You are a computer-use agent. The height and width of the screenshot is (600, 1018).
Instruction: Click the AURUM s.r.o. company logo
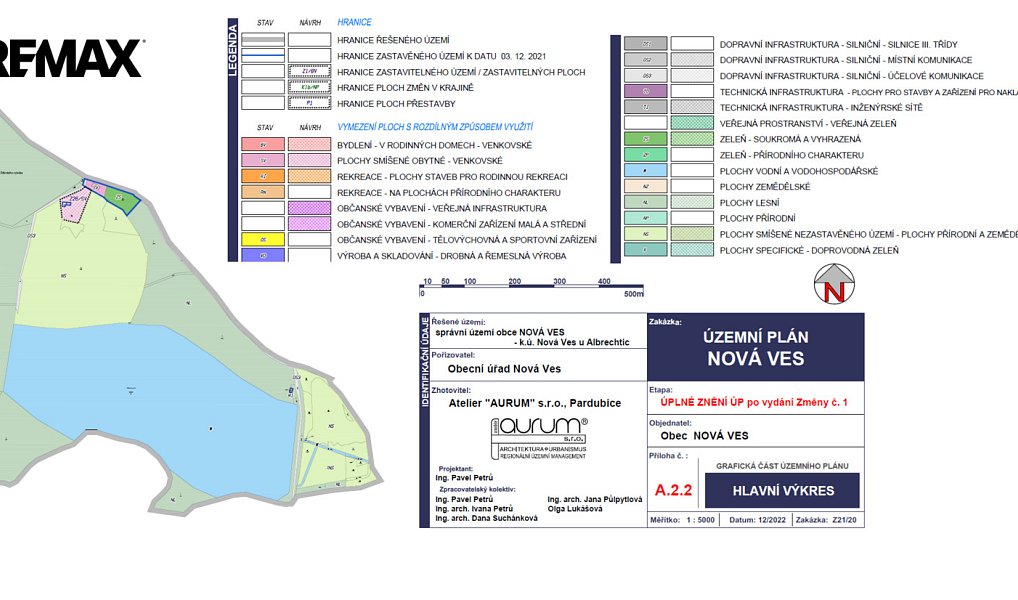click(539, 438)
